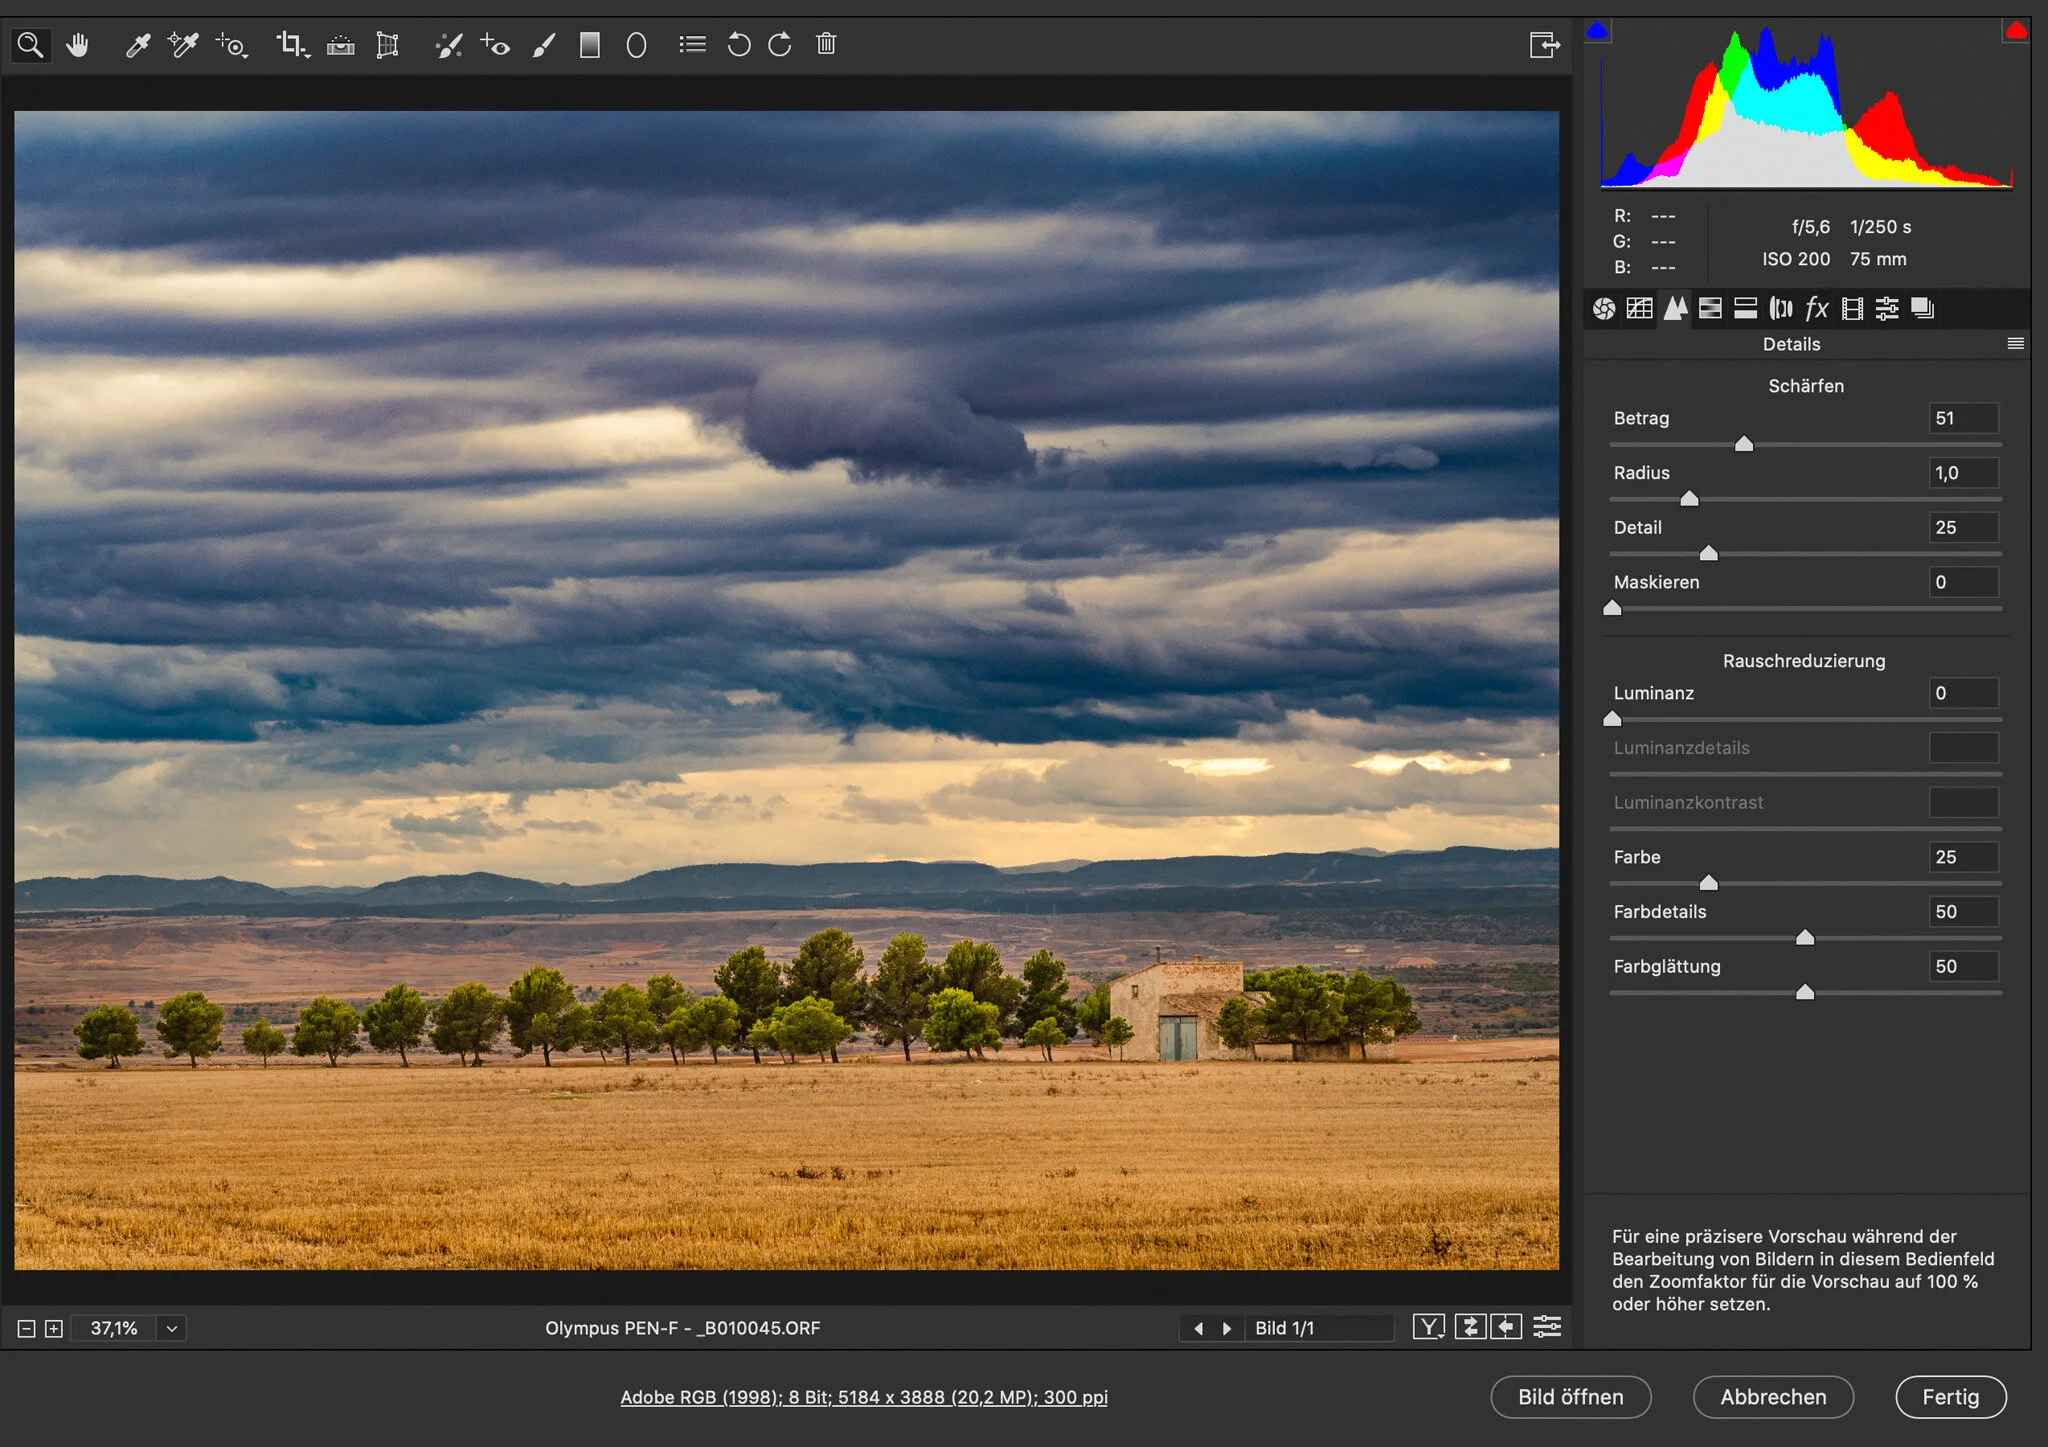Select the Hand tool
Screen dimensions: 2048x1447
[x=78, y=45]
